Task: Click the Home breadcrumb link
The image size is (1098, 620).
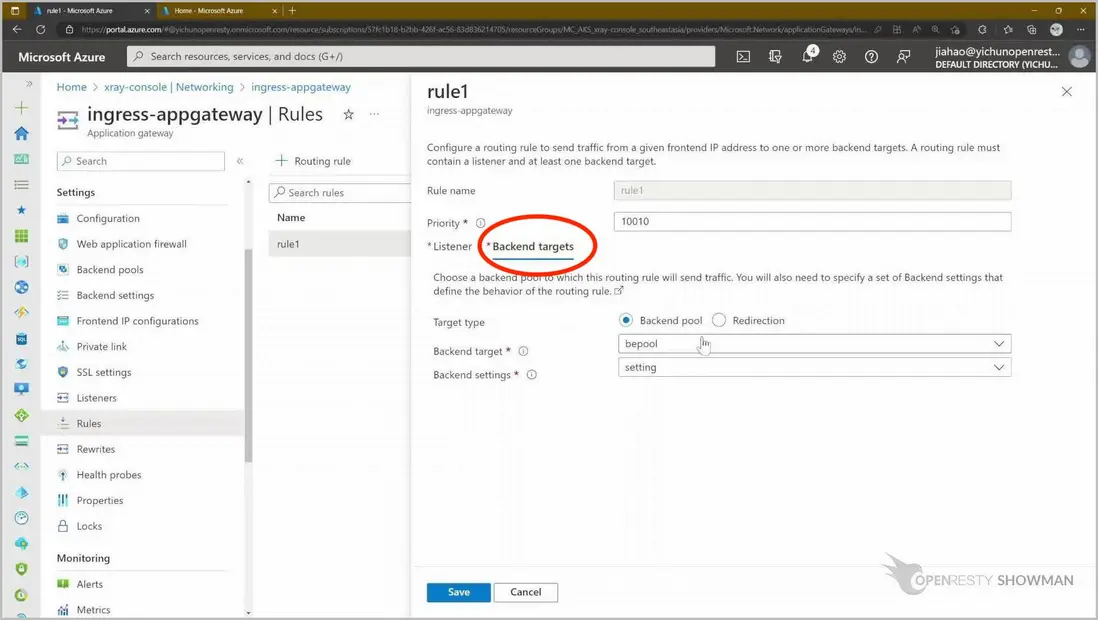Action: (71, 87)
